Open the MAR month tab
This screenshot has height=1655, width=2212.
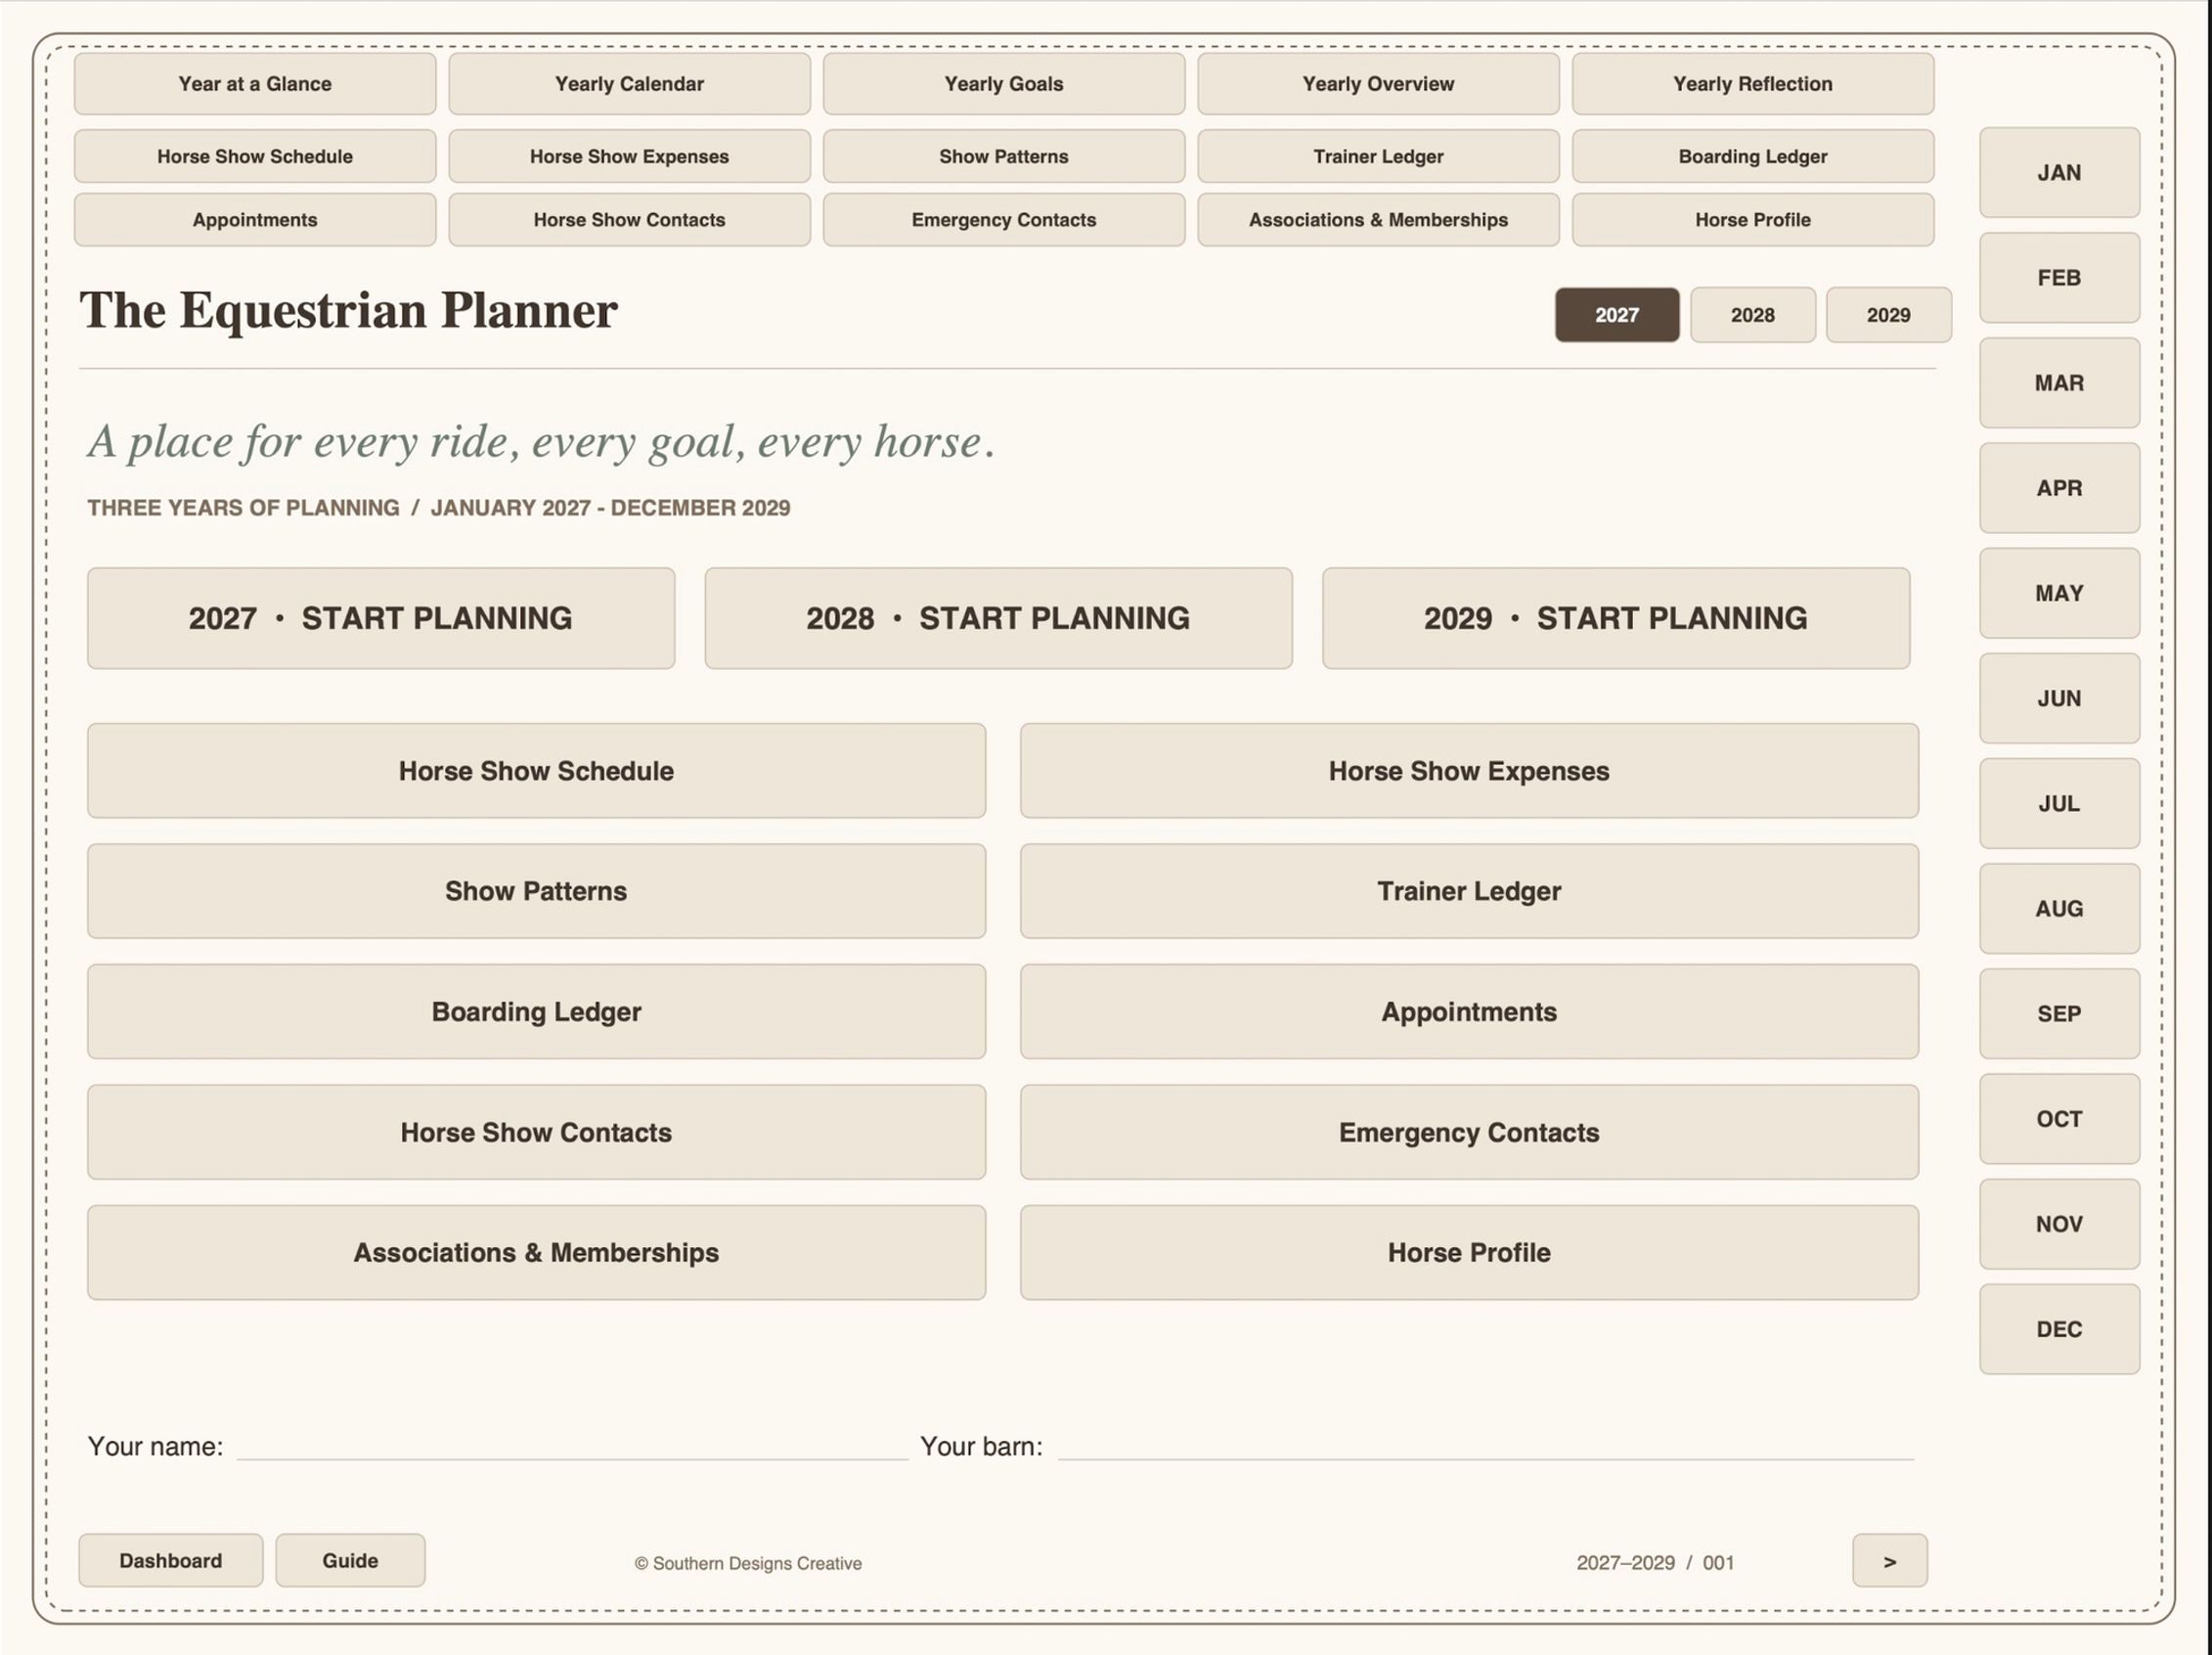(2060, 383)
